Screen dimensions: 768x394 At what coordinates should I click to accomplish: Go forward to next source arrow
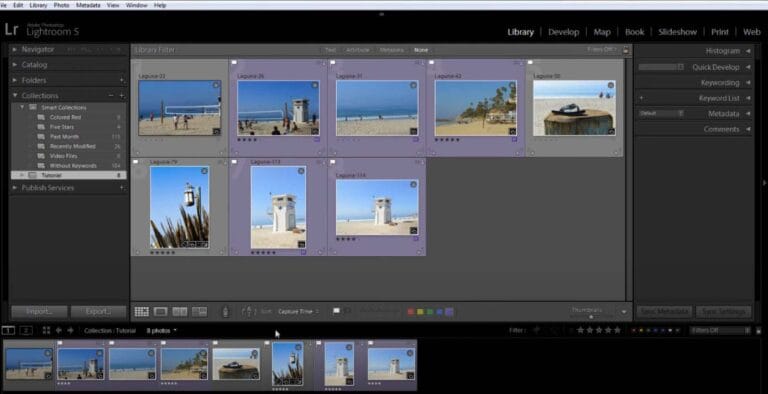pyautogui.click(x=70, y=330)
